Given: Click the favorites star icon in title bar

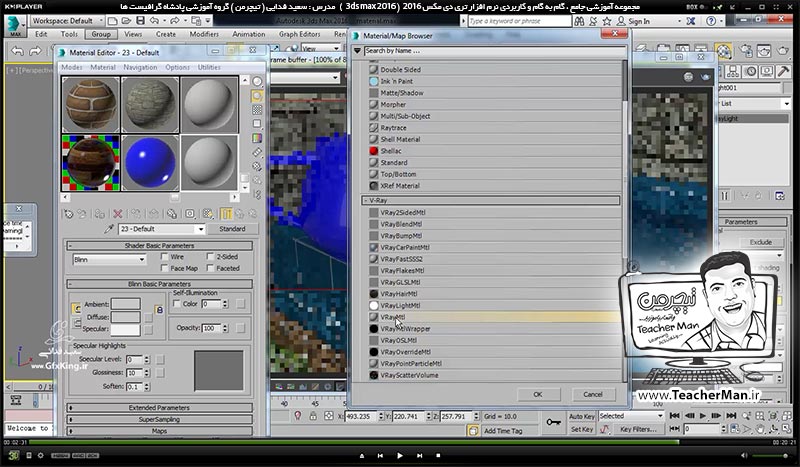Looking at the screenshot, I should pyautogui.click(x=607, y=21).
